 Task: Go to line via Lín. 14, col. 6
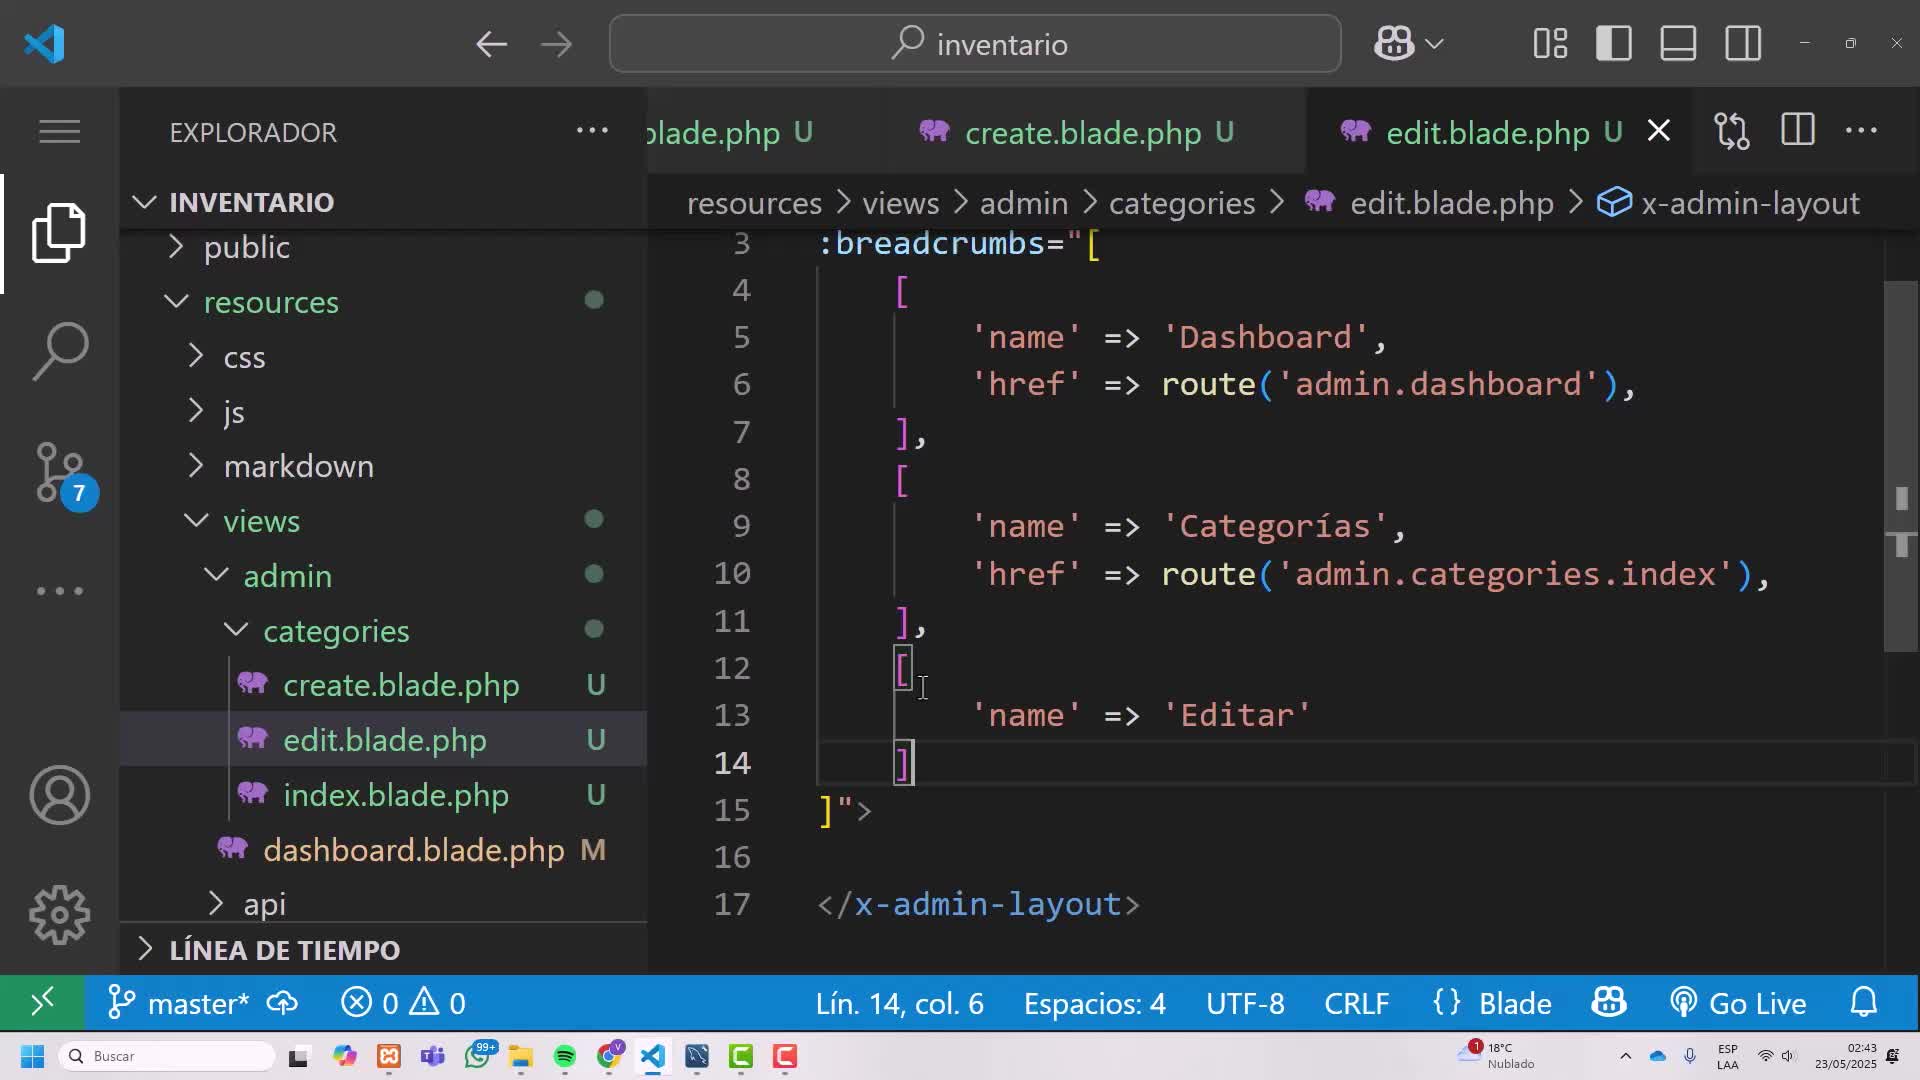pos(899,1003)
